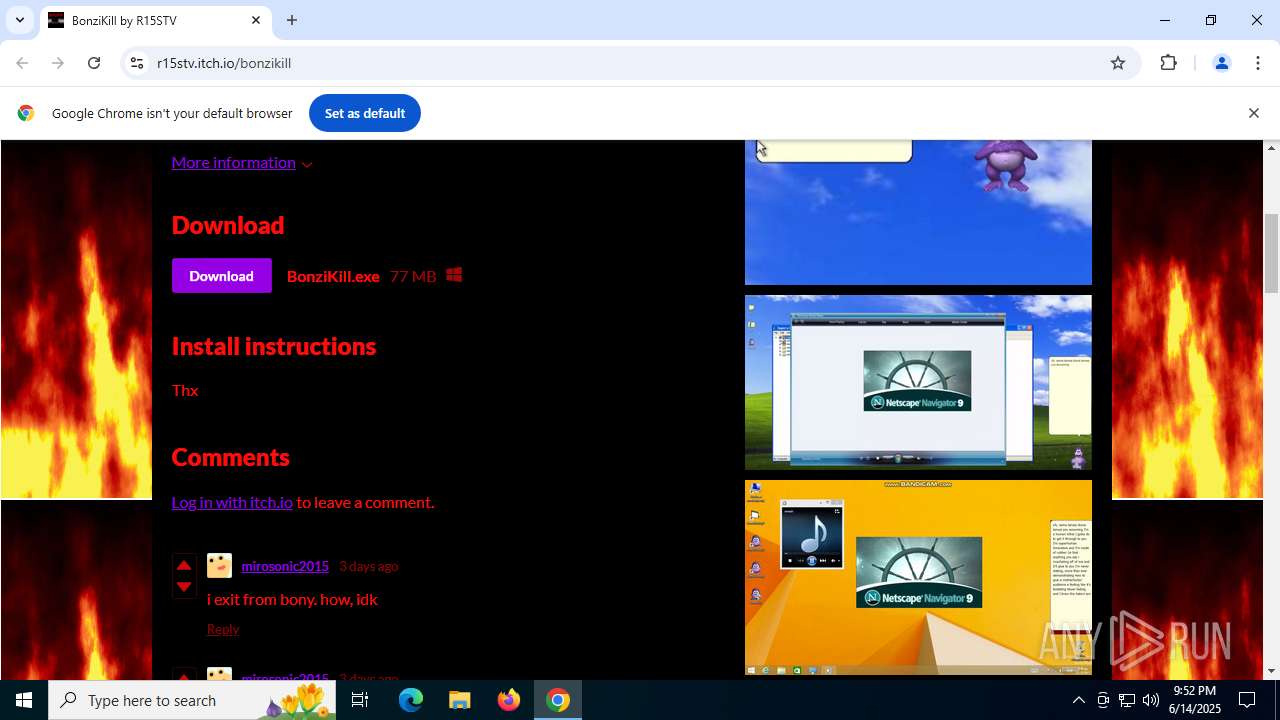Click the Install instructions heading

point(274,346)
